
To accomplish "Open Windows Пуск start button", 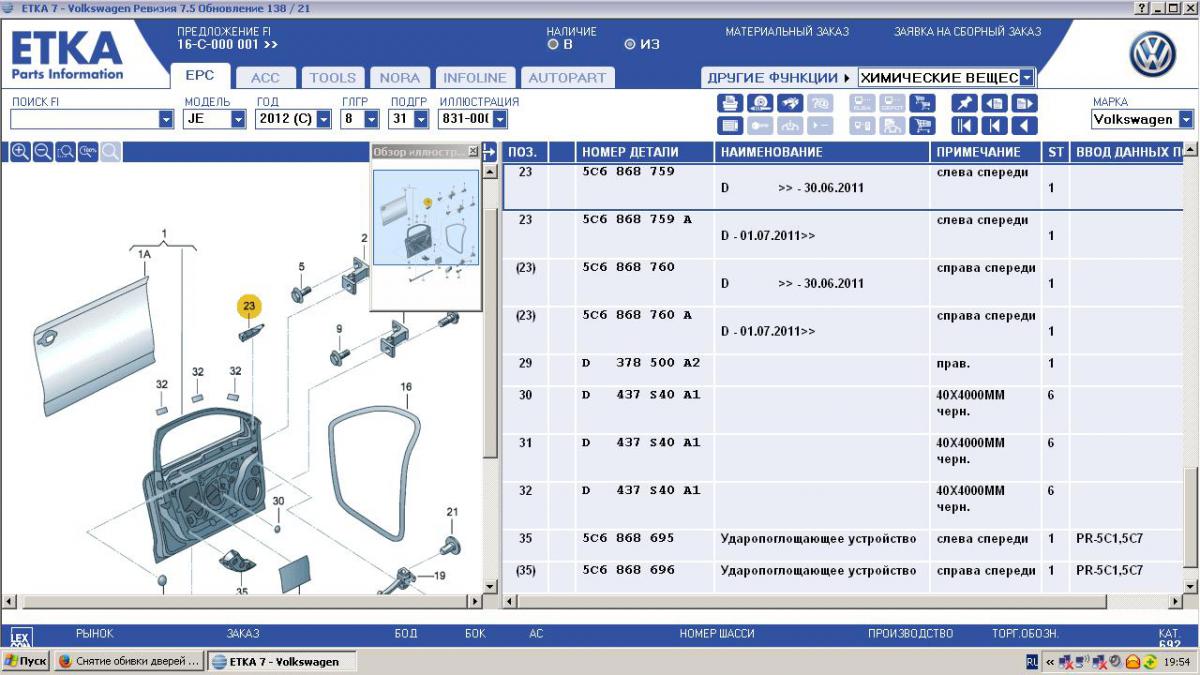I will click(26, 661).
